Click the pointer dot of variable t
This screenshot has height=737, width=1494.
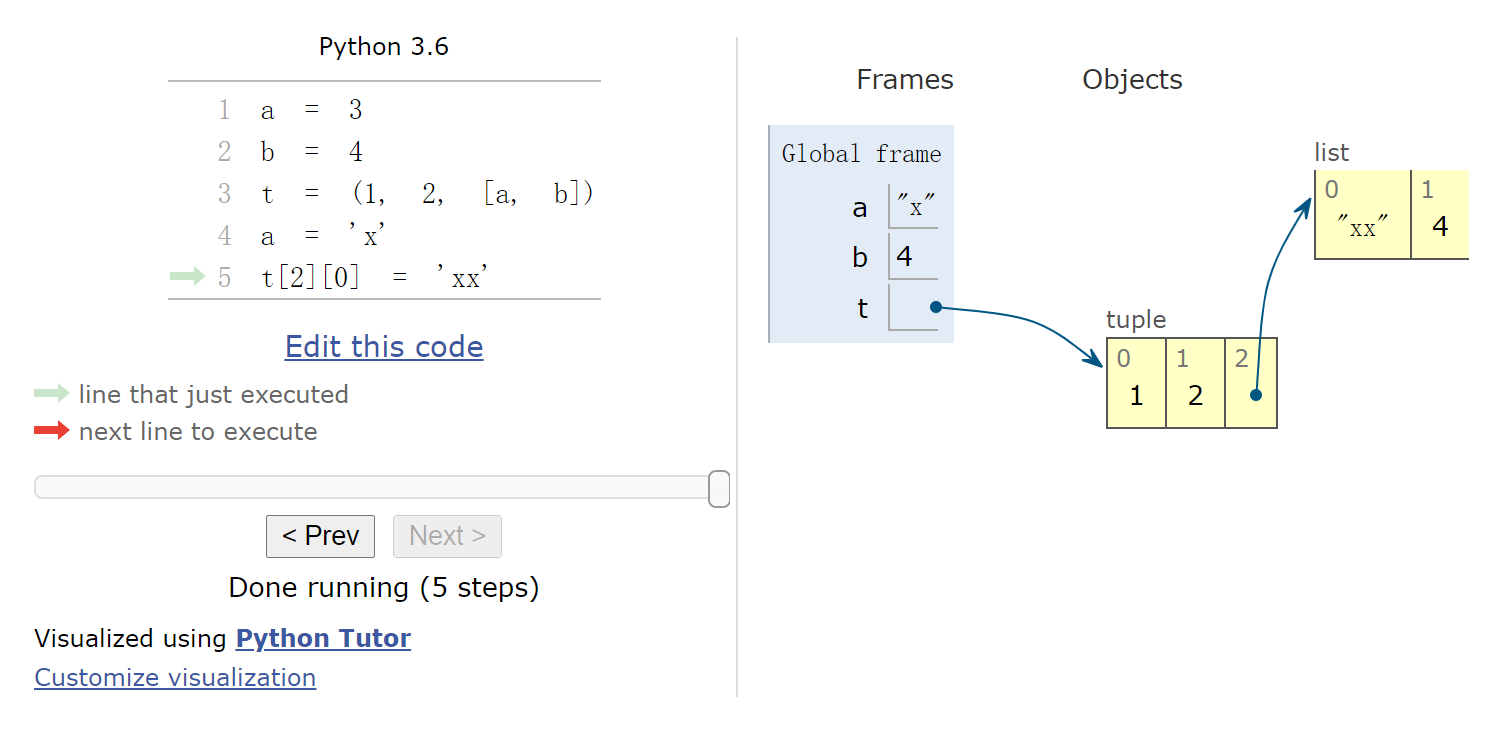tap(934, 307)
